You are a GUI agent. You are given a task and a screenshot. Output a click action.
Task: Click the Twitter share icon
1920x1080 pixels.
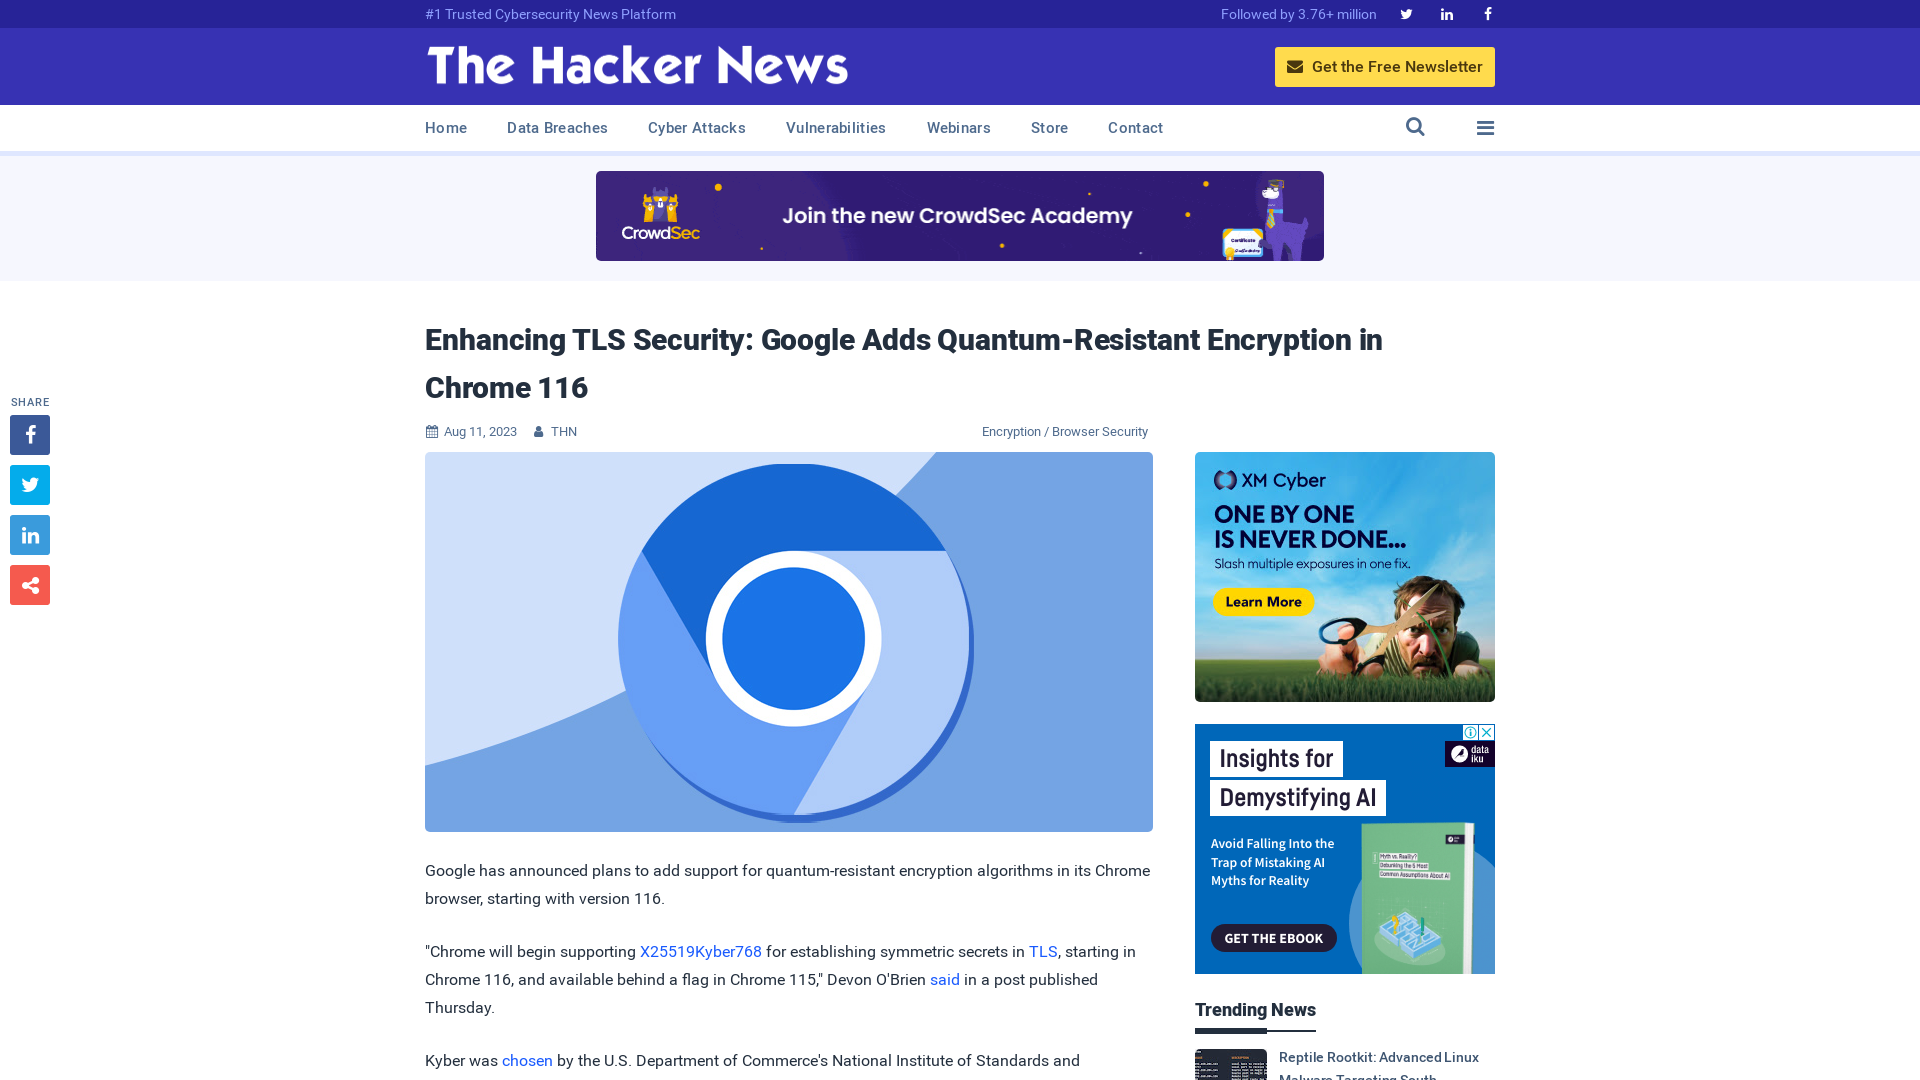coord(29,484)
